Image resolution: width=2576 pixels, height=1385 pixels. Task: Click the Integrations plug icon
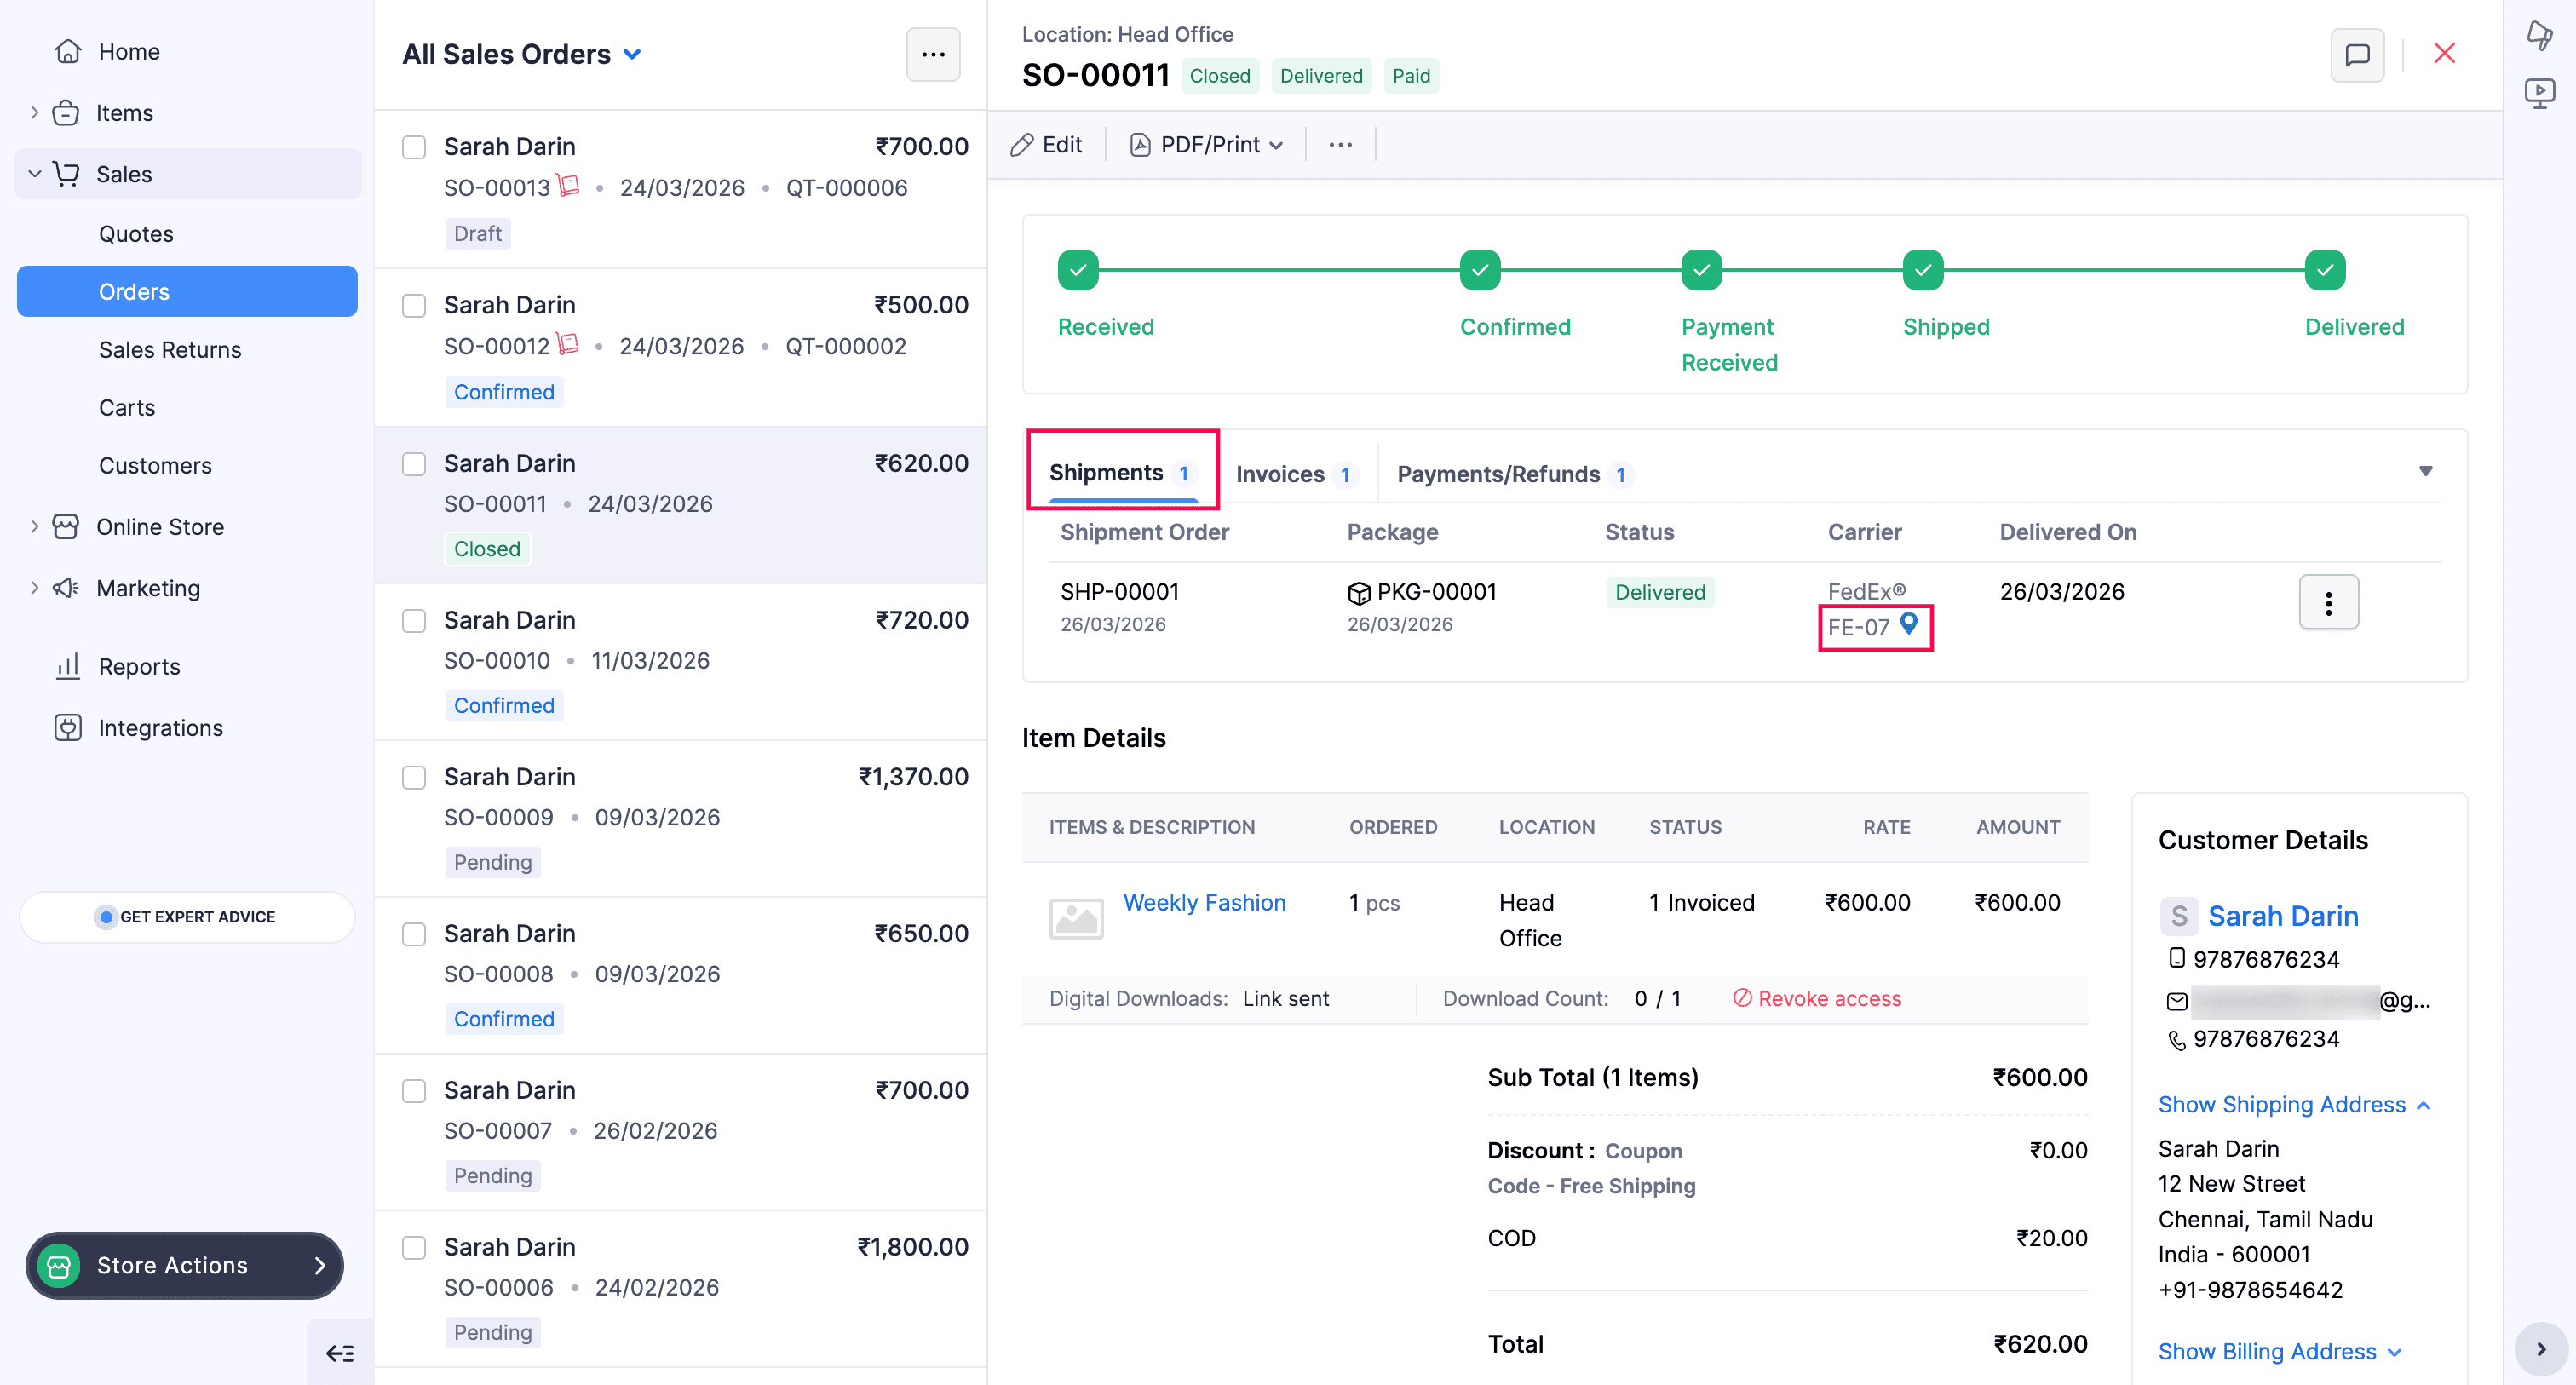pos(67,728)
